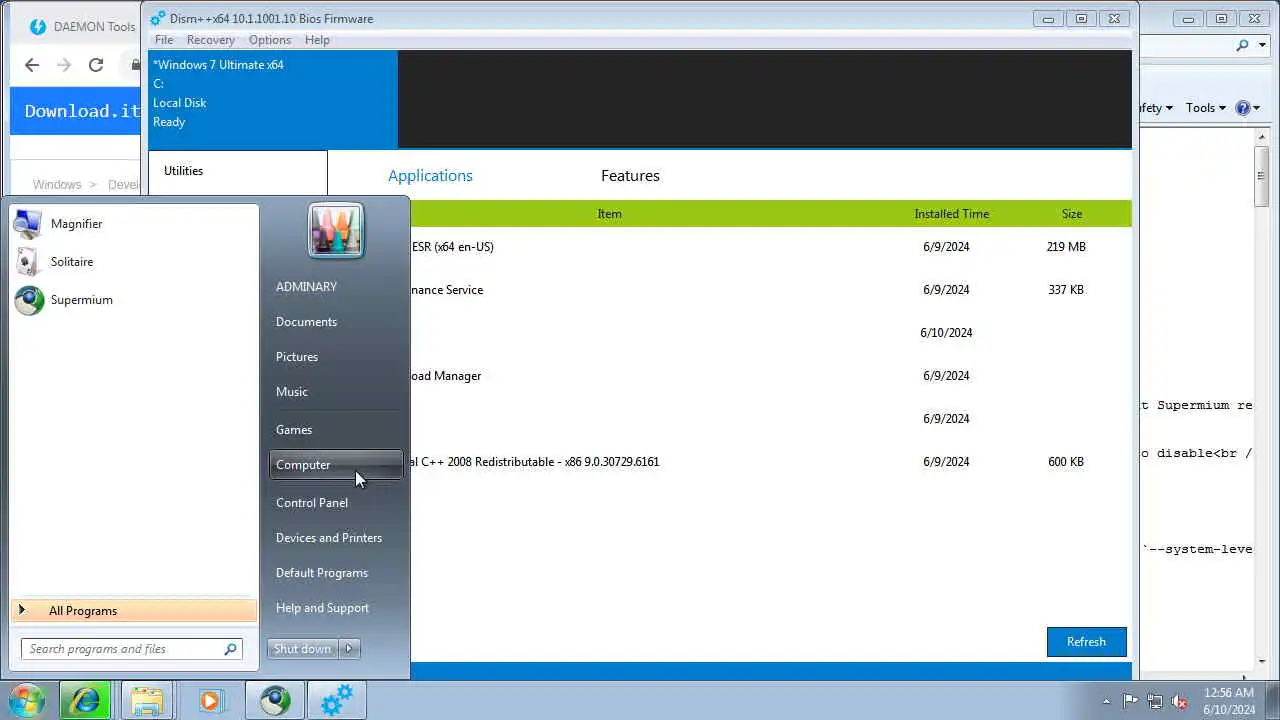The image size is (1280, 720).
Task: Select the Utilities category in Dism++ sidebar
Action: coord(238,171)
